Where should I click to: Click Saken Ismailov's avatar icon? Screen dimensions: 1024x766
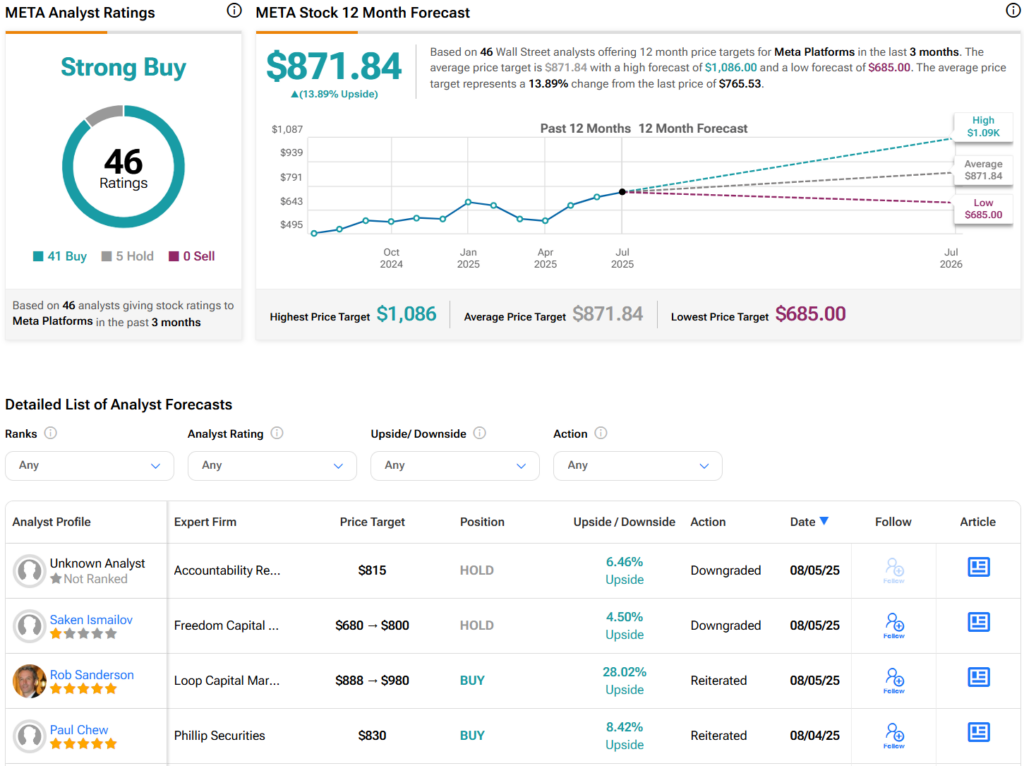point(29,626)
